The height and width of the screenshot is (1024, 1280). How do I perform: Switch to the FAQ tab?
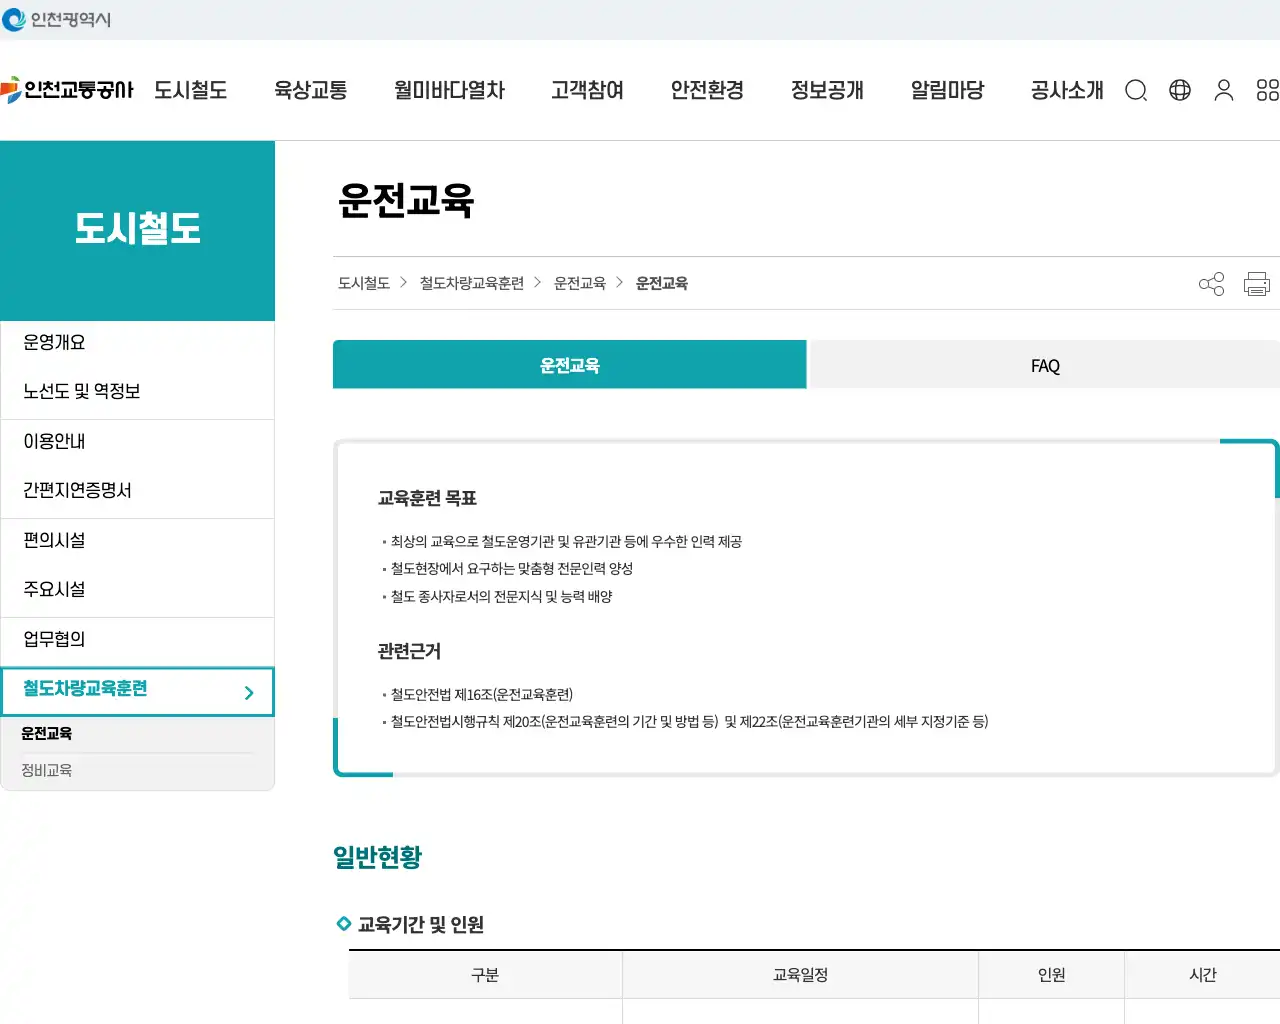coord(1045,364)
